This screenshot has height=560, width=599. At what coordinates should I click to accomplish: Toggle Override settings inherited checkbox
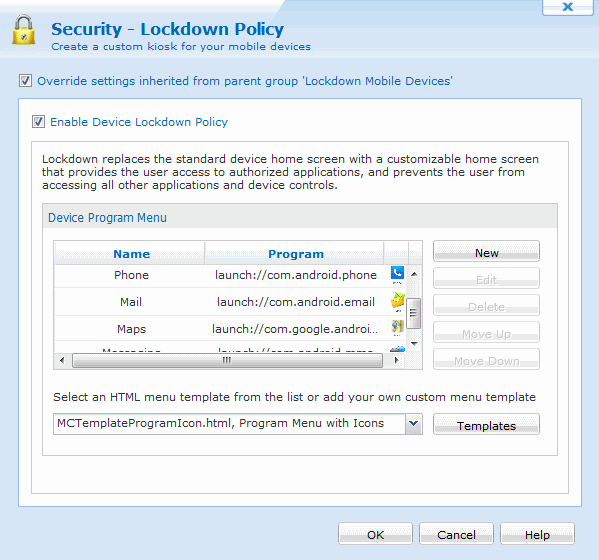click(x=25, y=81)
